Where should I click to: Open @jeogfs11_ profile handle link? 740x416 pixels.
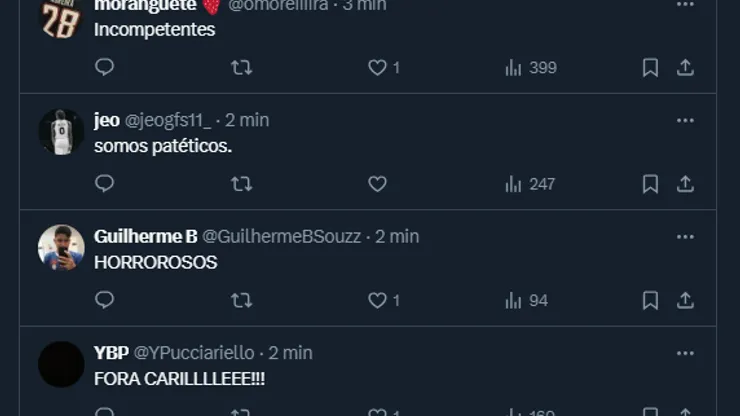(x=168, y=120)
